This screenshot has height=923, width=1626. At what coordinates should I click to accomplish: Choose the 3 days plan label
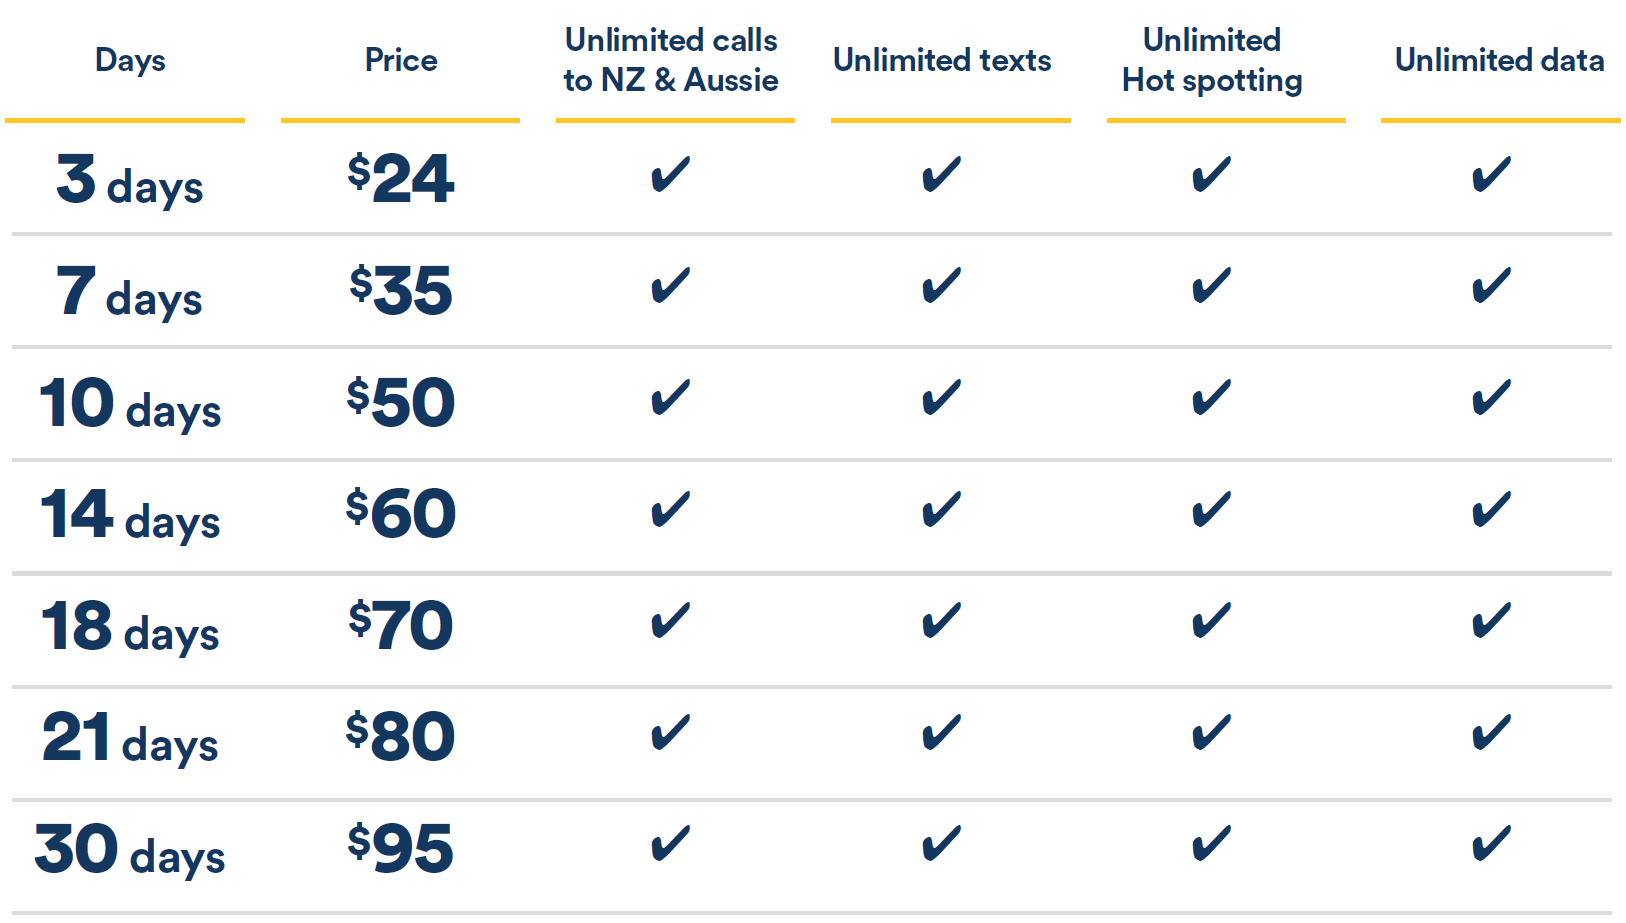[x=129, y=181]
